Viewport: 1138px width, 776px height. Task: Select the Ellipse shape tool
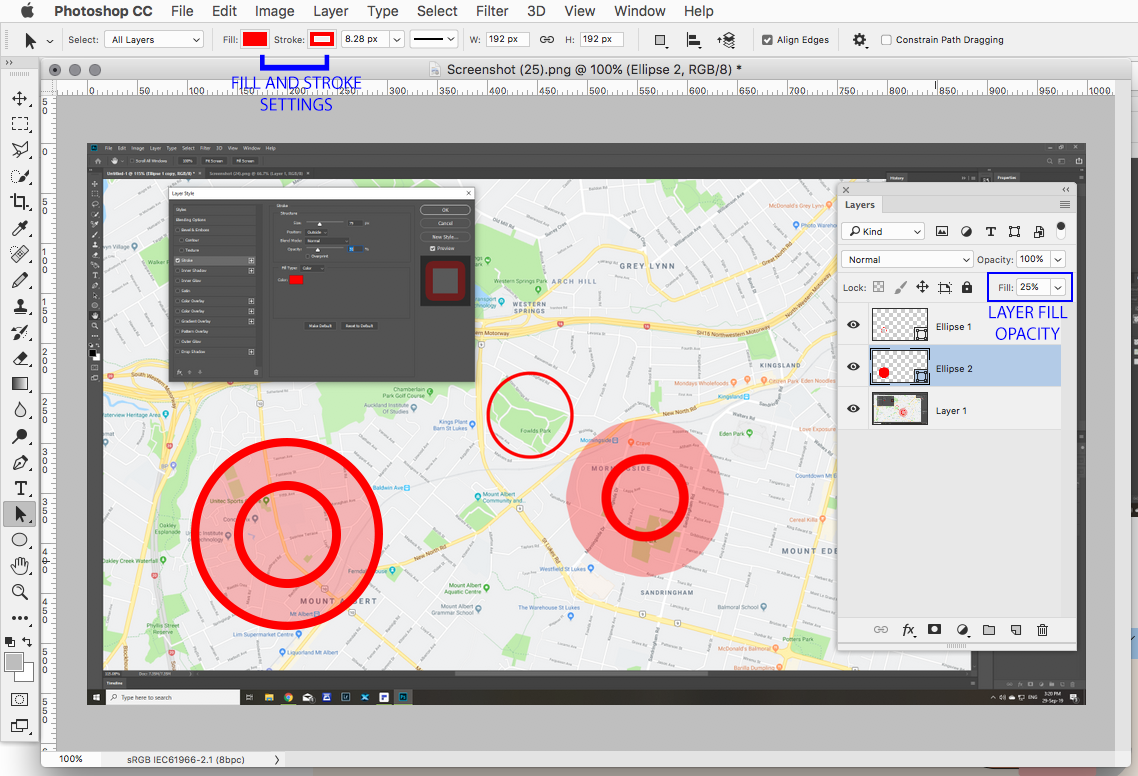click(19, 540)
